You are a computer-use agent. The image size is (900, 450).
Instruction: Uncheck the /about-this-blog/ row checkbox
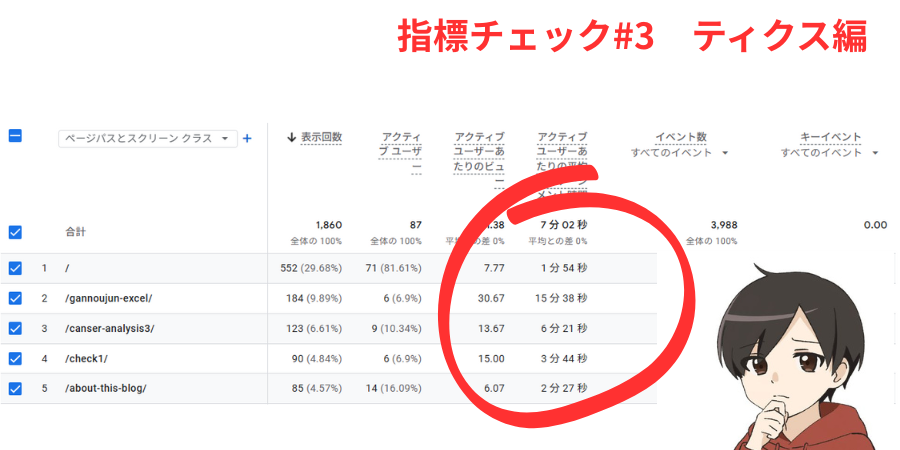click(15, 388)
